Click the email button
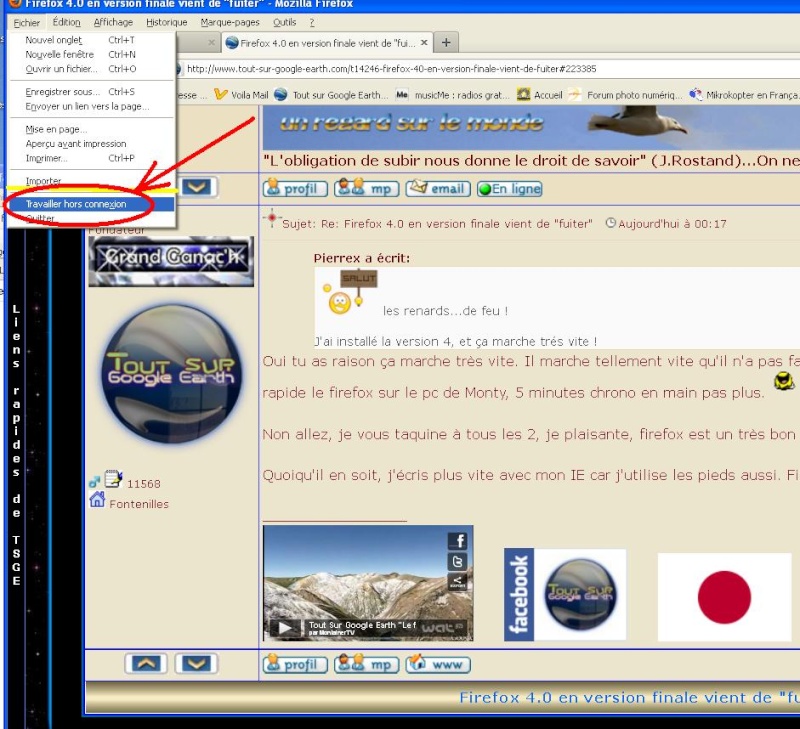800x729 pixels. 438,189
